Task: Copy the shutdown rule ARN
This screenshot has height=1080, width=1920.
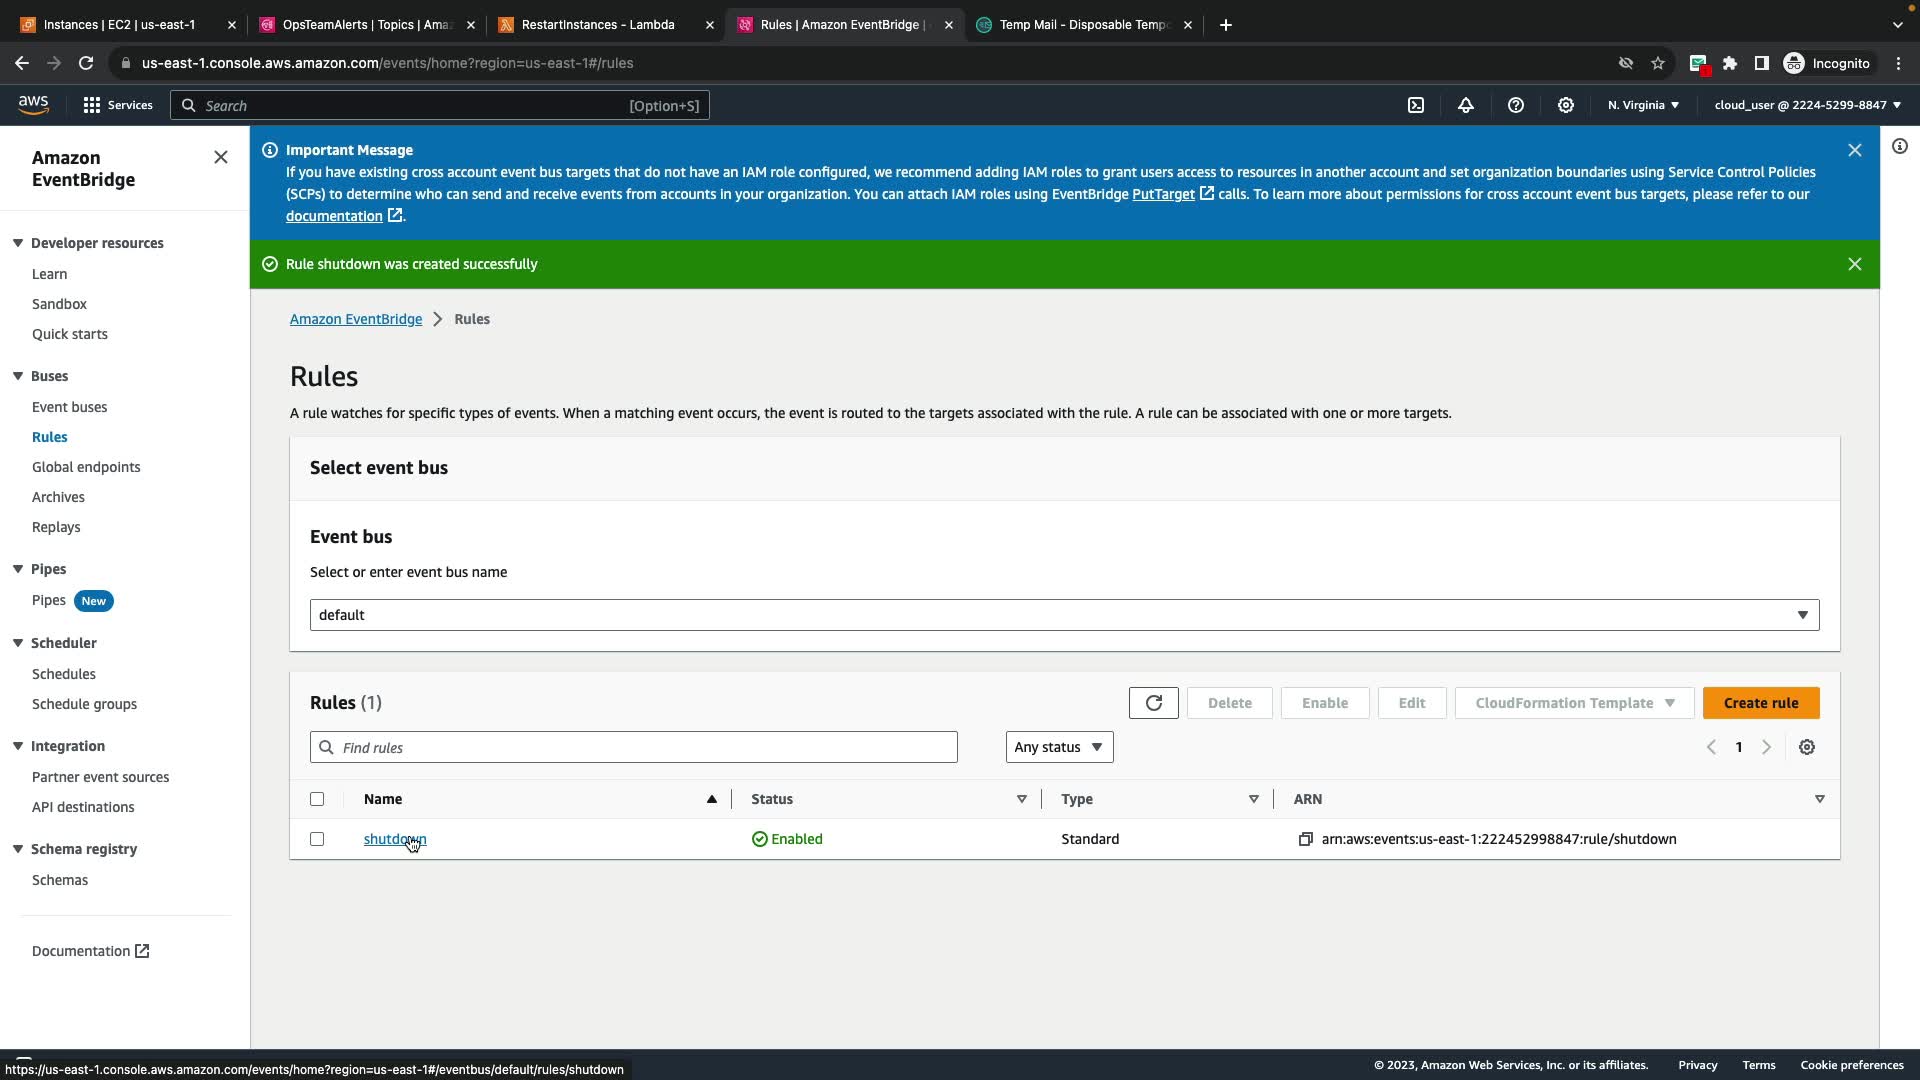Action: 1305,839
